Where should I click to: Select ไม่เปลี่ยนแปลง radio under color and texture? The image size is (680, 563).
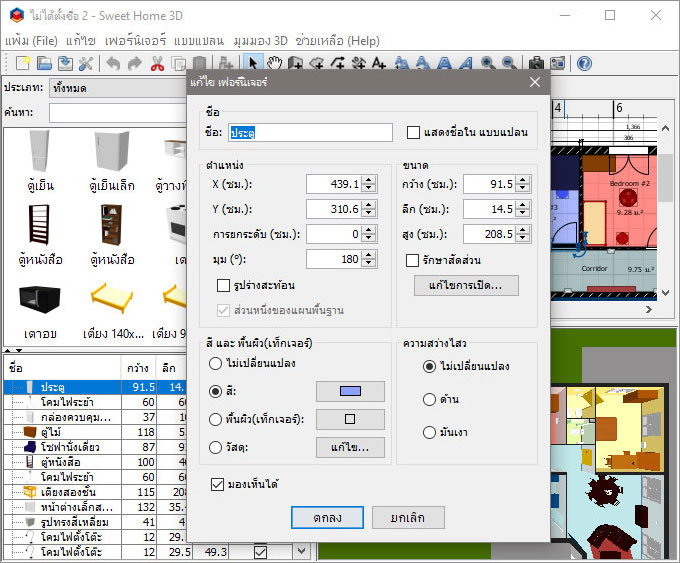(x=216, y=363)
